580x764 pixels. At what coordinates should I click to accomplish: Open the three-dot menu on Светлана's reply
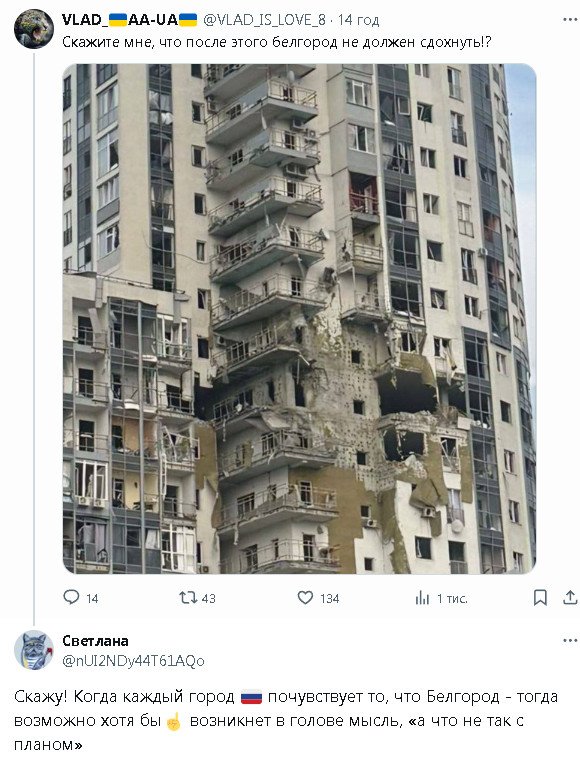(570, 640)
